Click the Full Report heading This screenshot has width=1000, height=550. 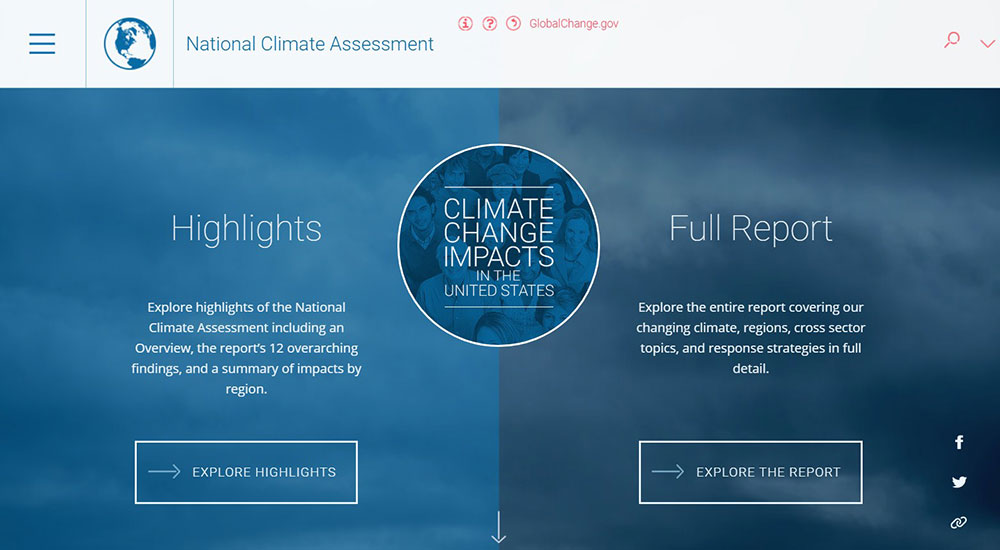click(751, 228)
